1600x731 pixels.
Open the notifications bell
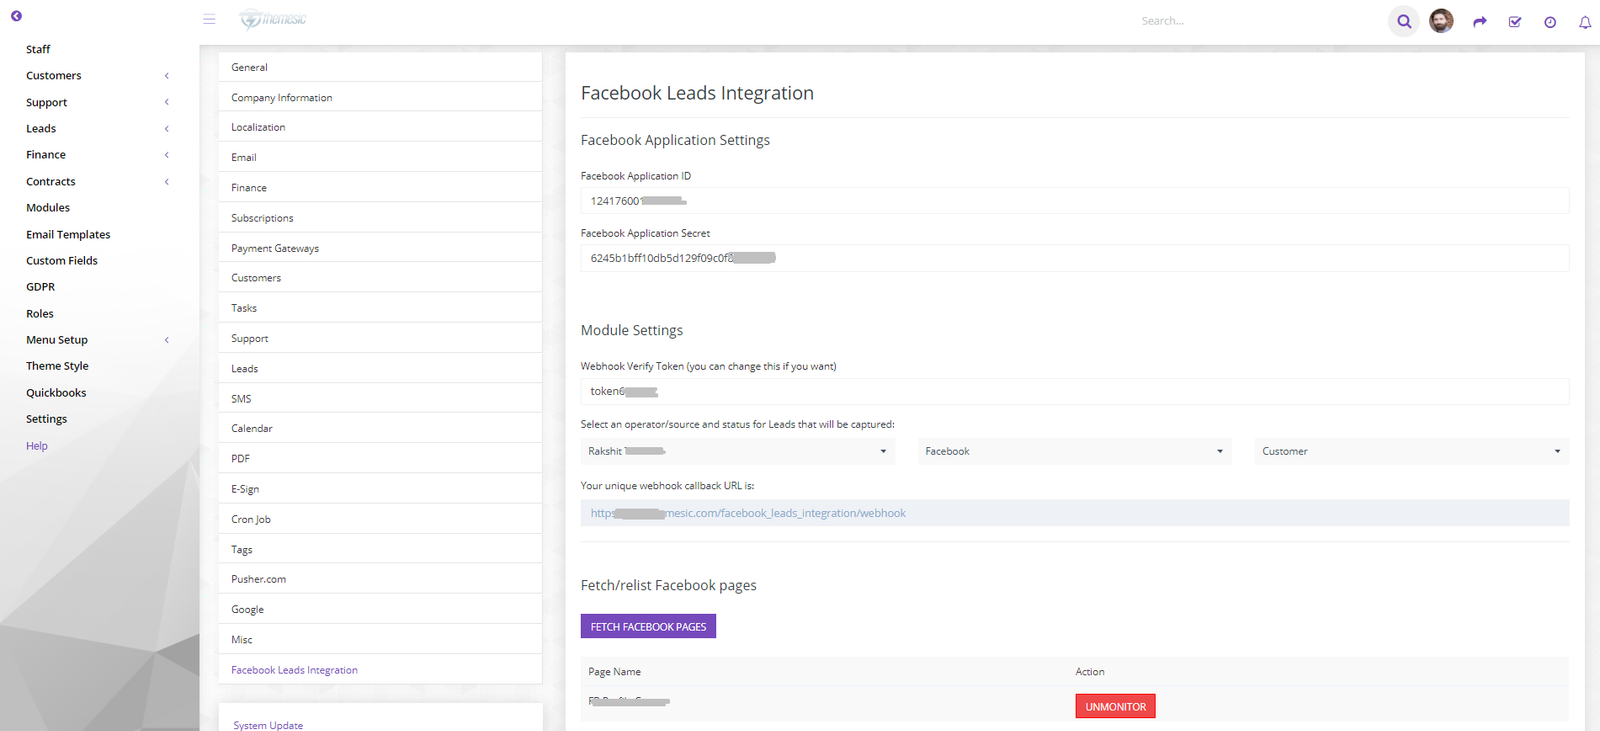coord(1585,22)
